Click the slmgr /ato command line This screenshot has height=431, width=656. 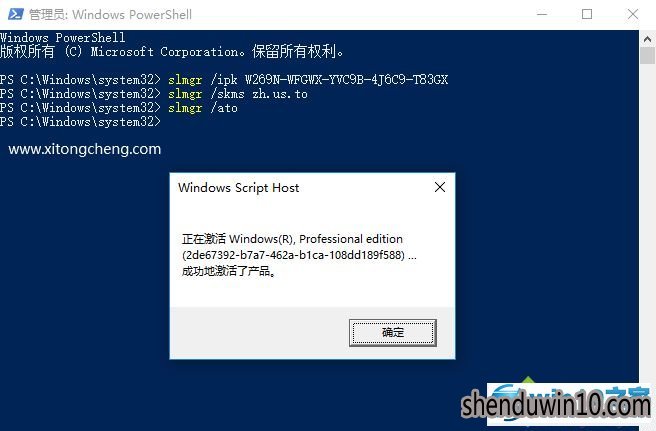click(119, 108)
